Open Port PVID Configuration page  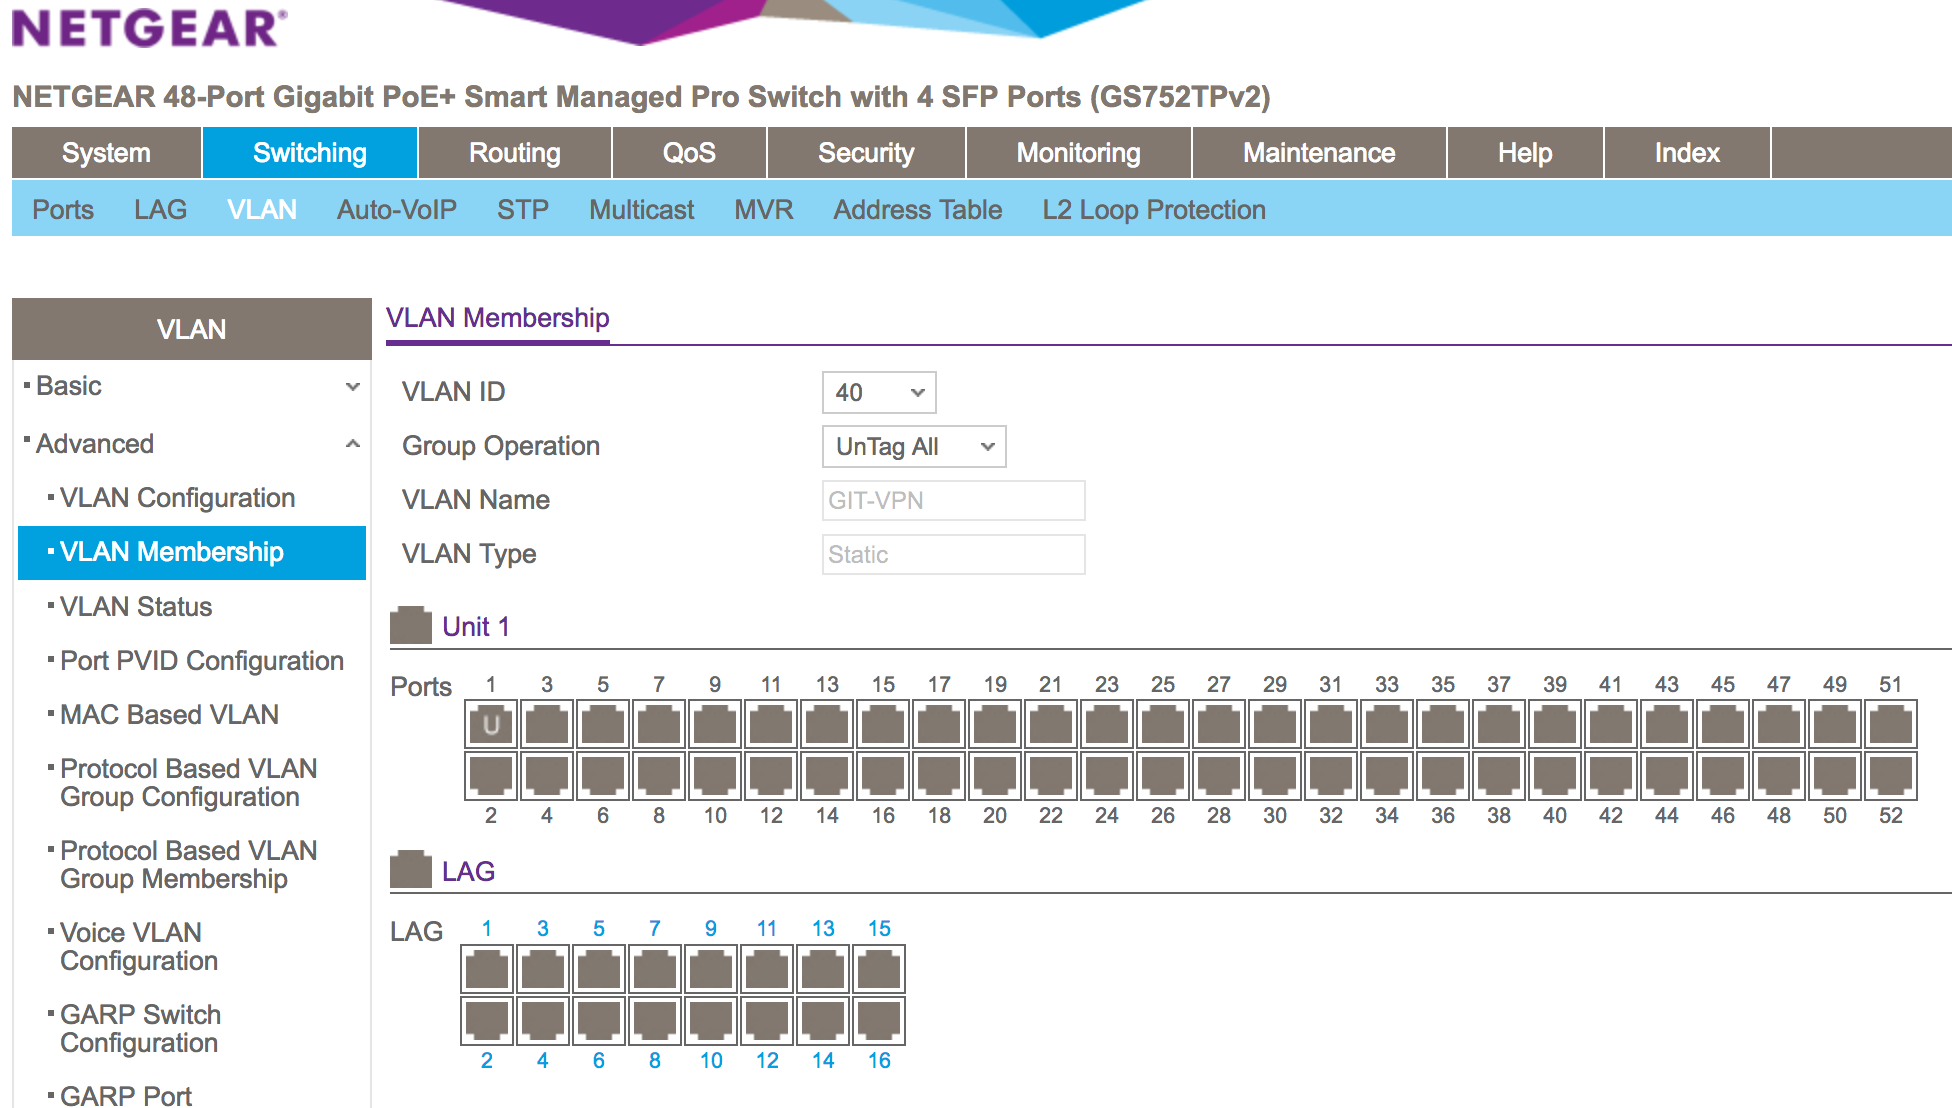coord(201,661)
